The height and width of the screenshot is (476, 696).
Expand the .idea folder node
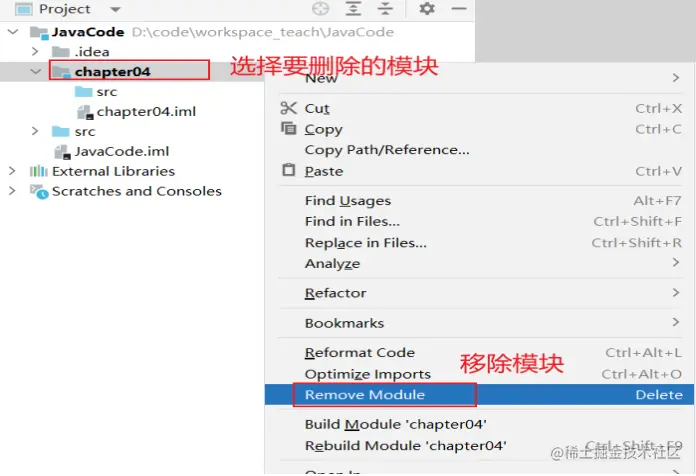tap(35, 52)
